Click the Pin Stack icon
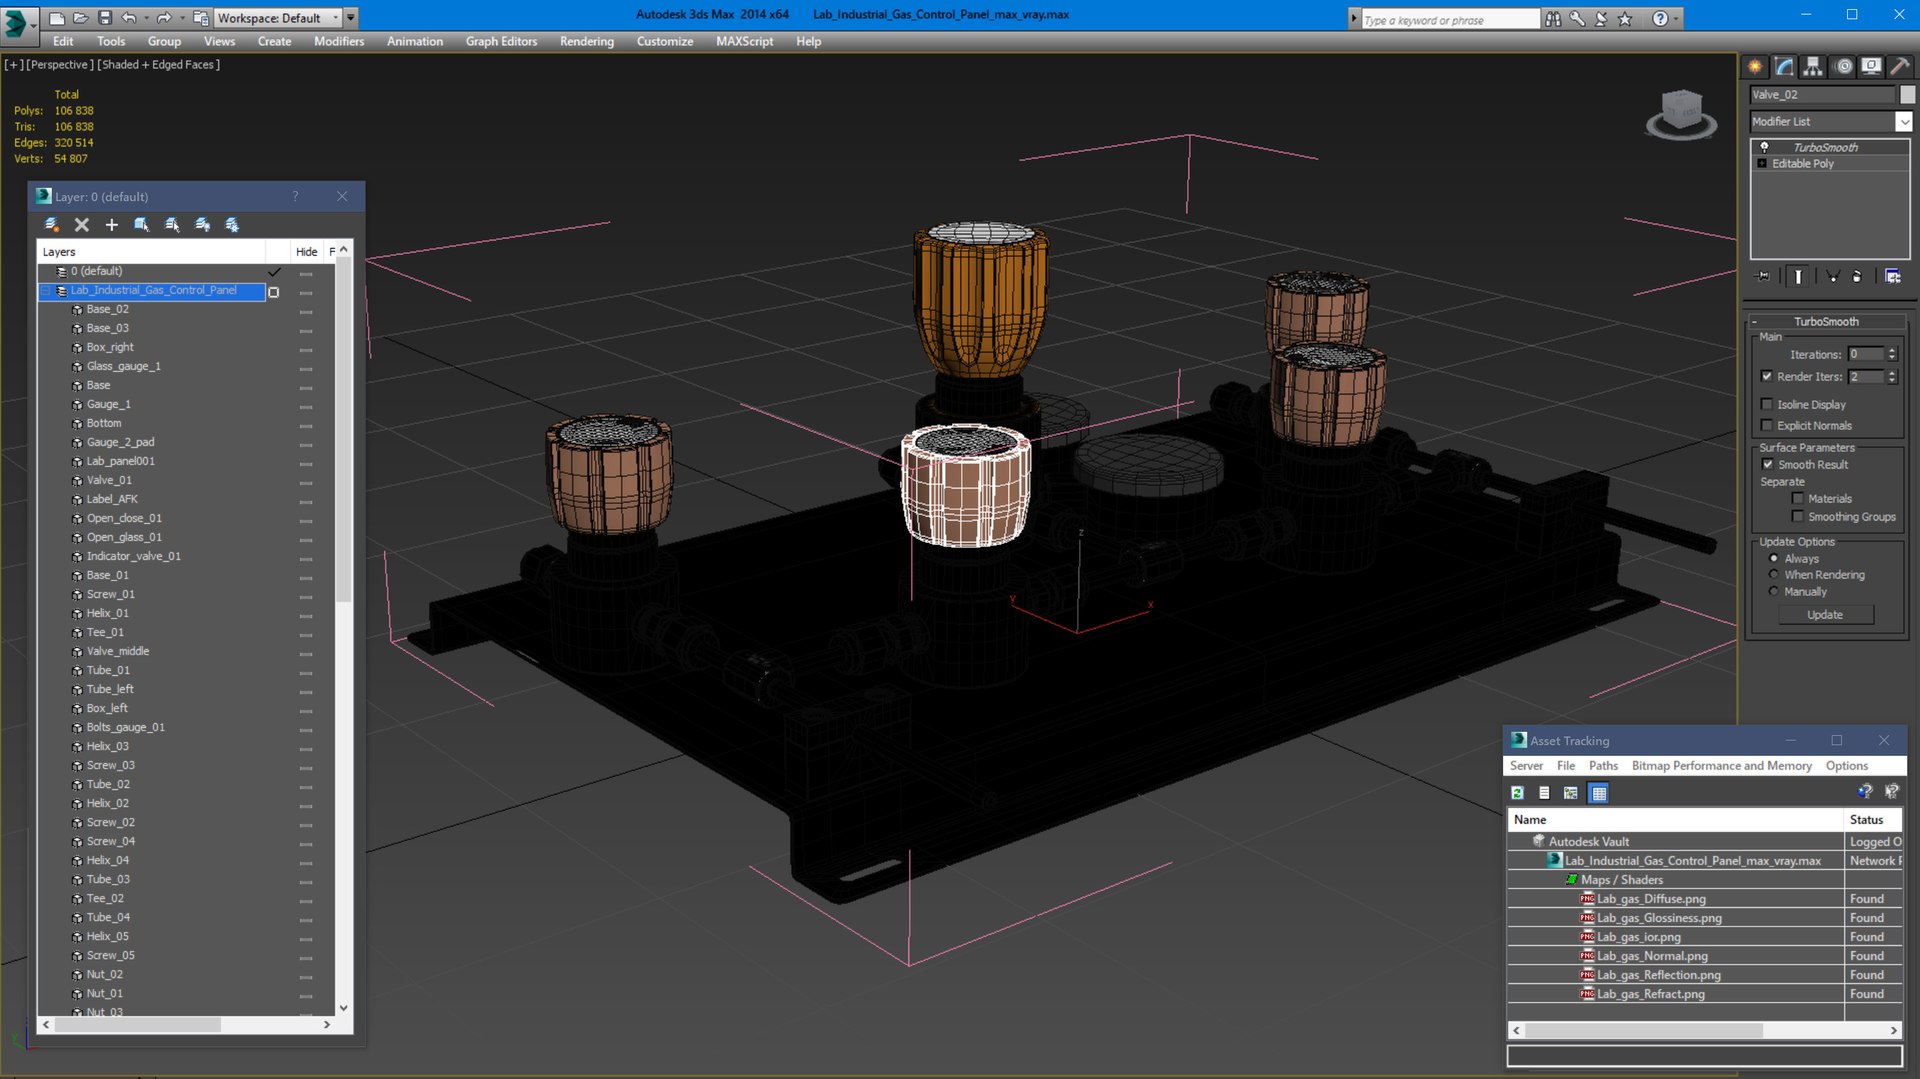 click(1763, 276)
